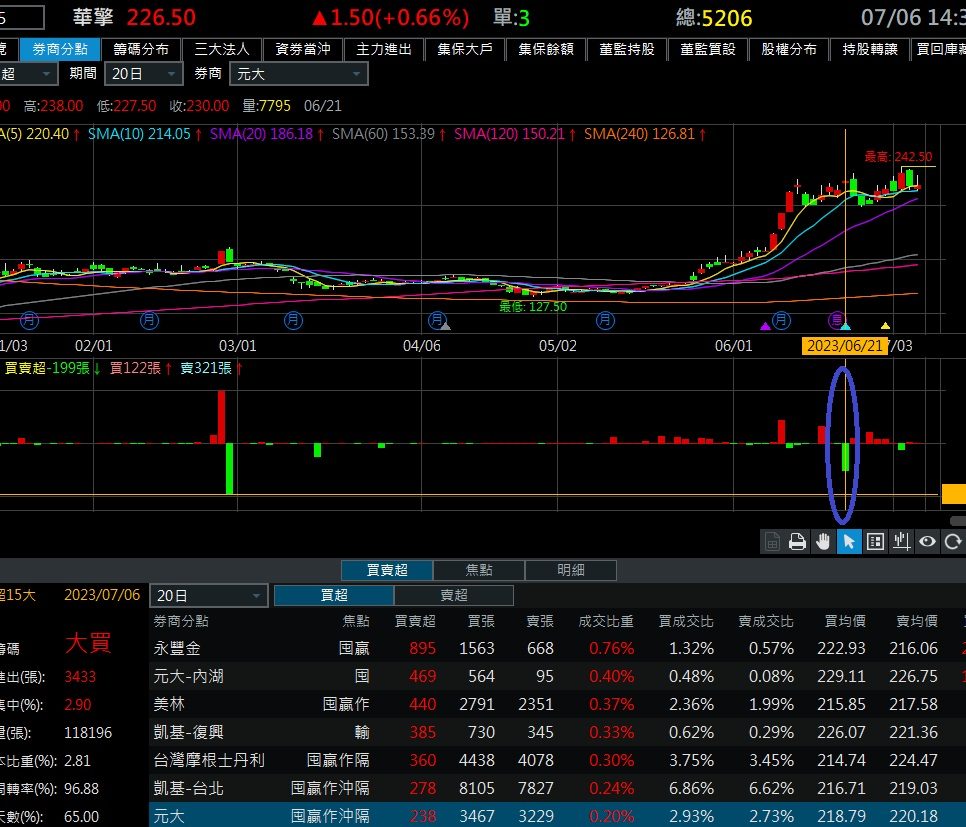Open the 集保大戶 tab
Image resolution: width=966 pixels, height=827 pixels.
click(x=465, y=49)
